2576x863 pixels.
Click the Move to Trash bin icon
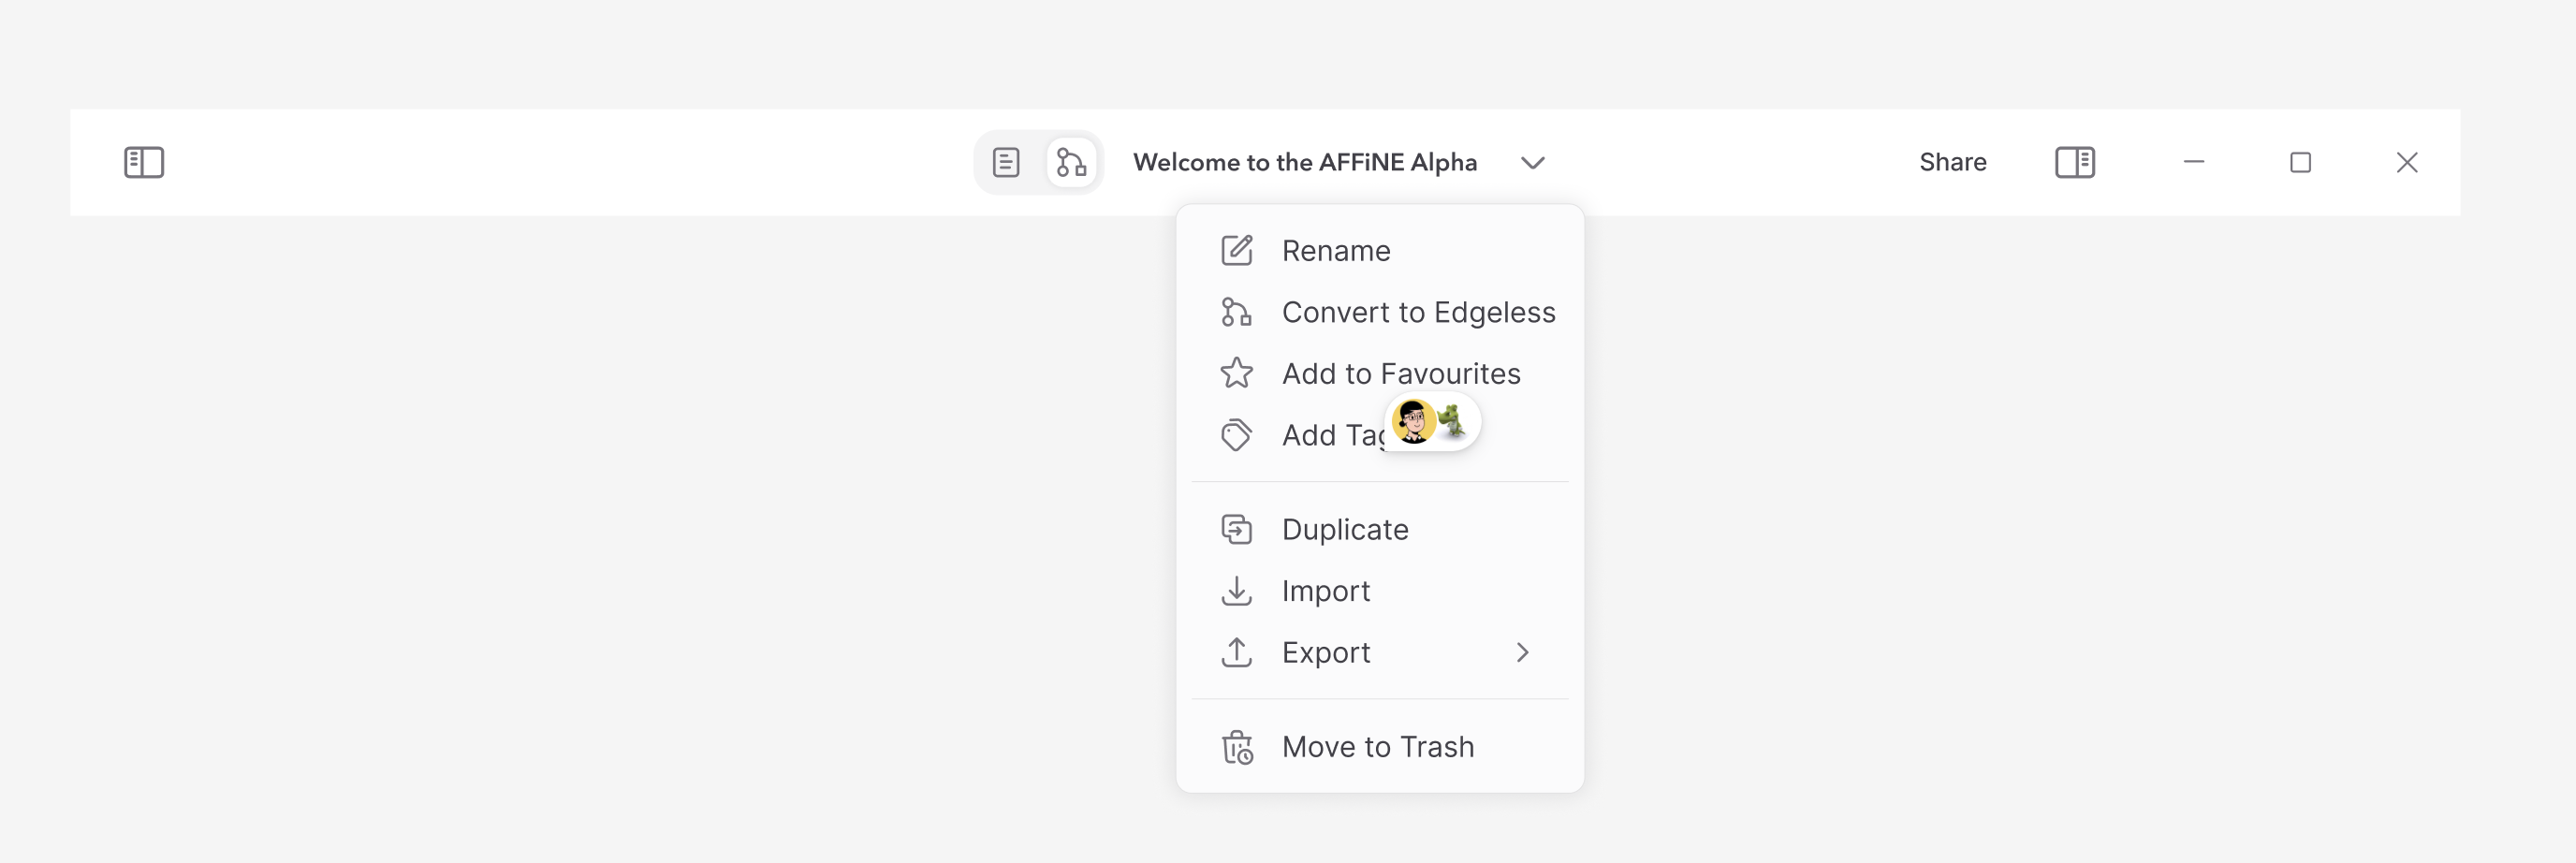click(x=1237, y=746)
